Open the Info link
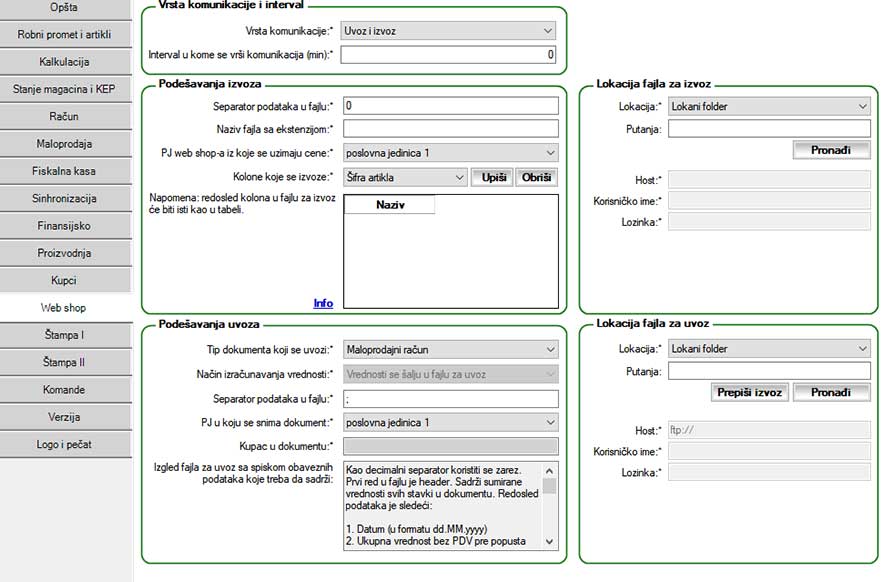 click(323, 303)
